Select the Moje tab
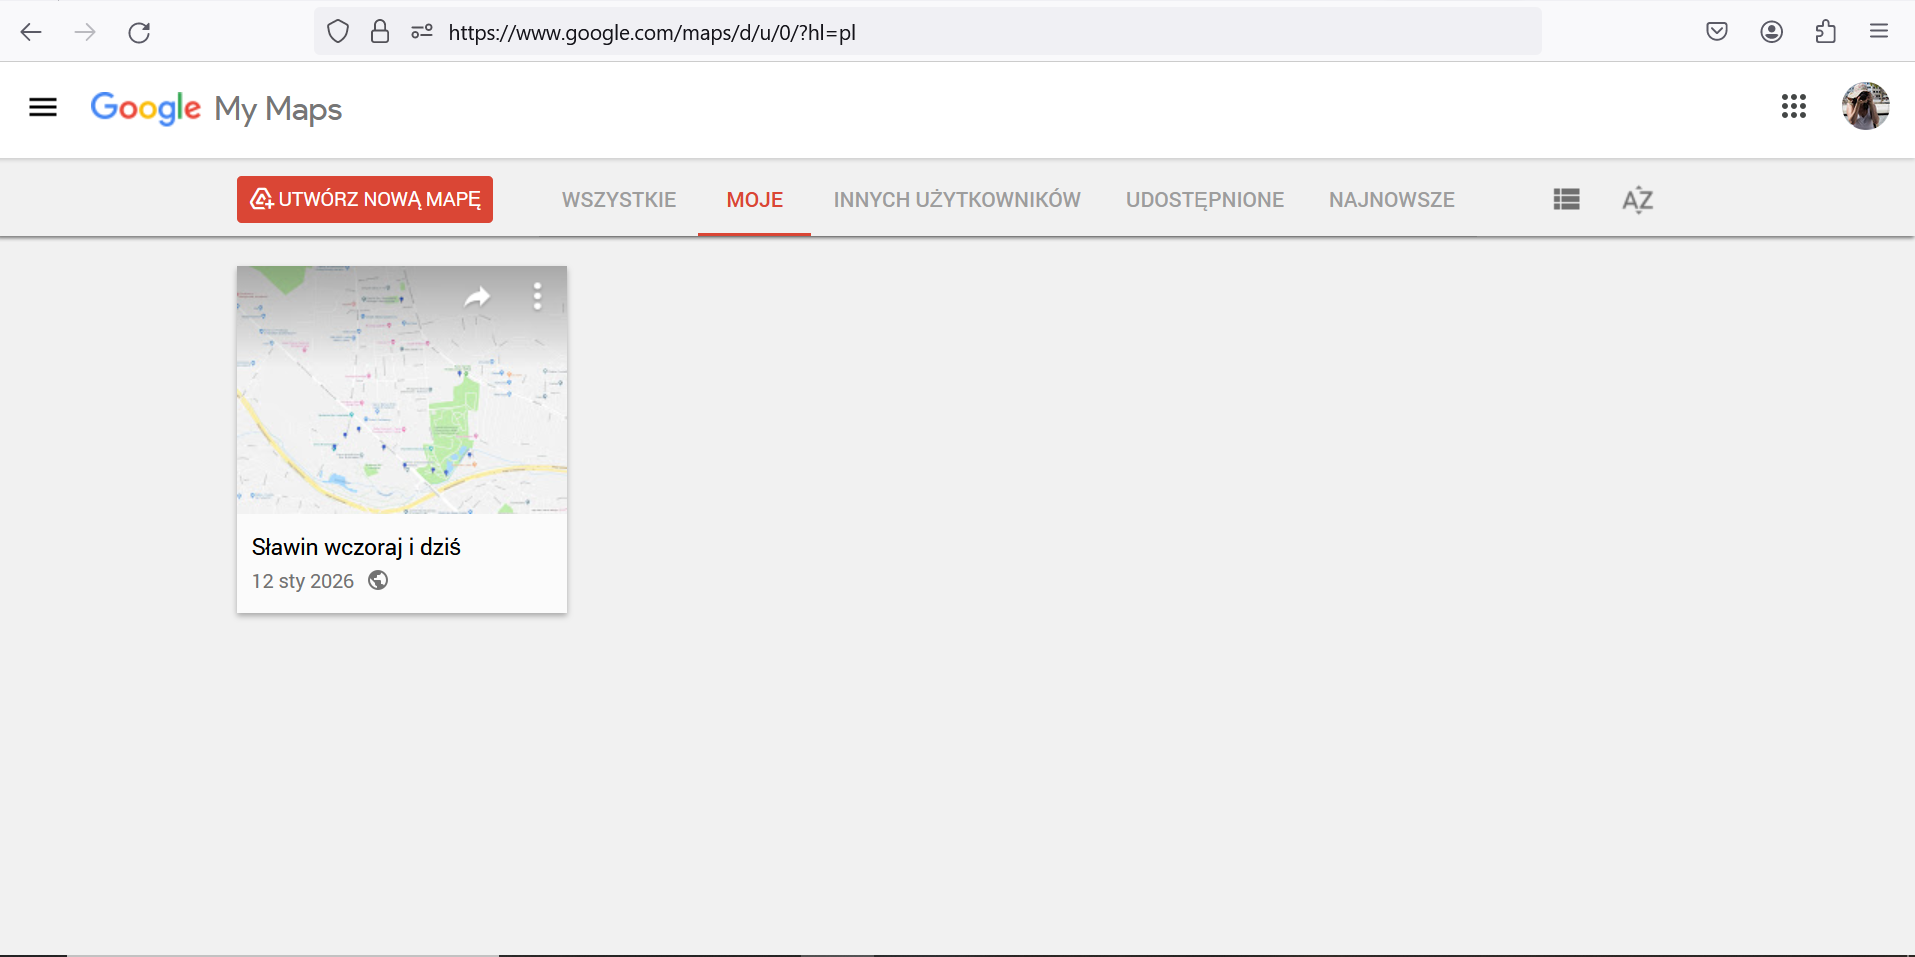1915x957 pixels. point(754,200)
